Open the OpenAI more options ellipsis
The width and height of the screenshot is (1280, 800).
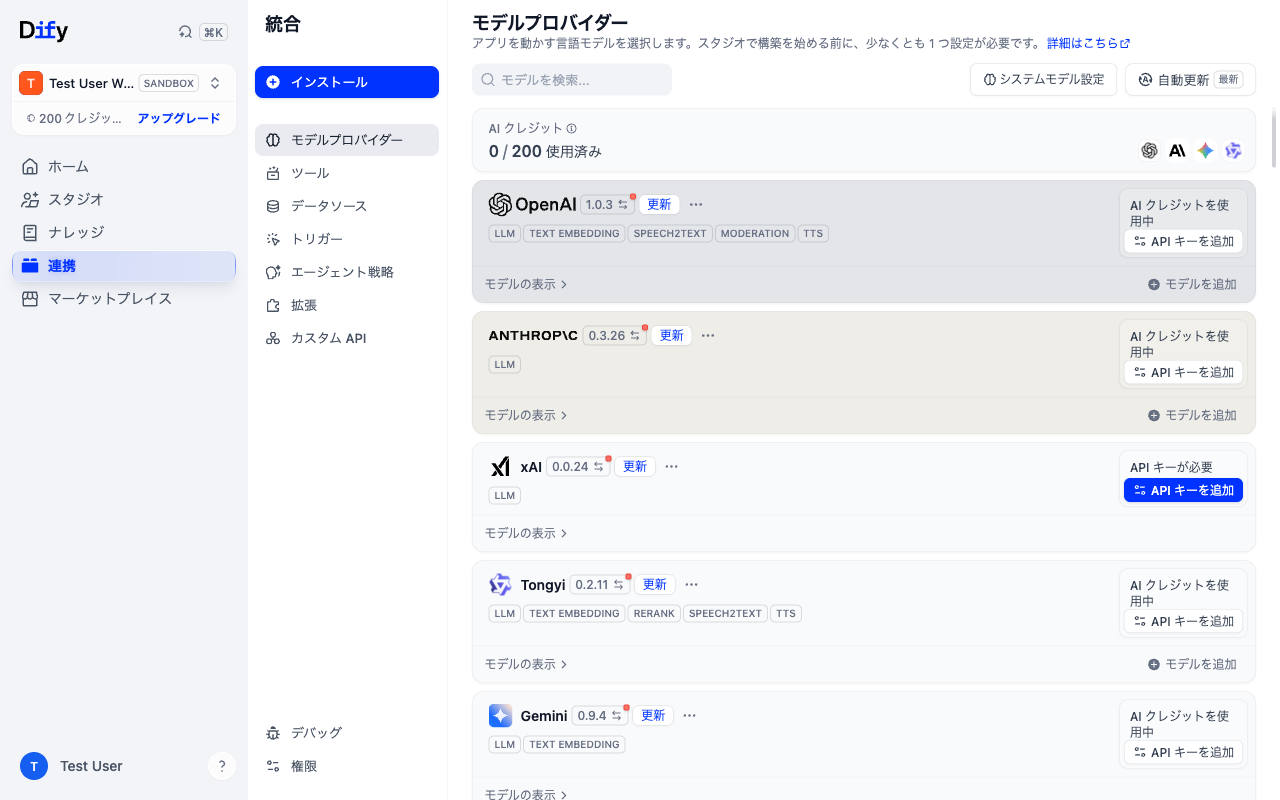(696, 204)
